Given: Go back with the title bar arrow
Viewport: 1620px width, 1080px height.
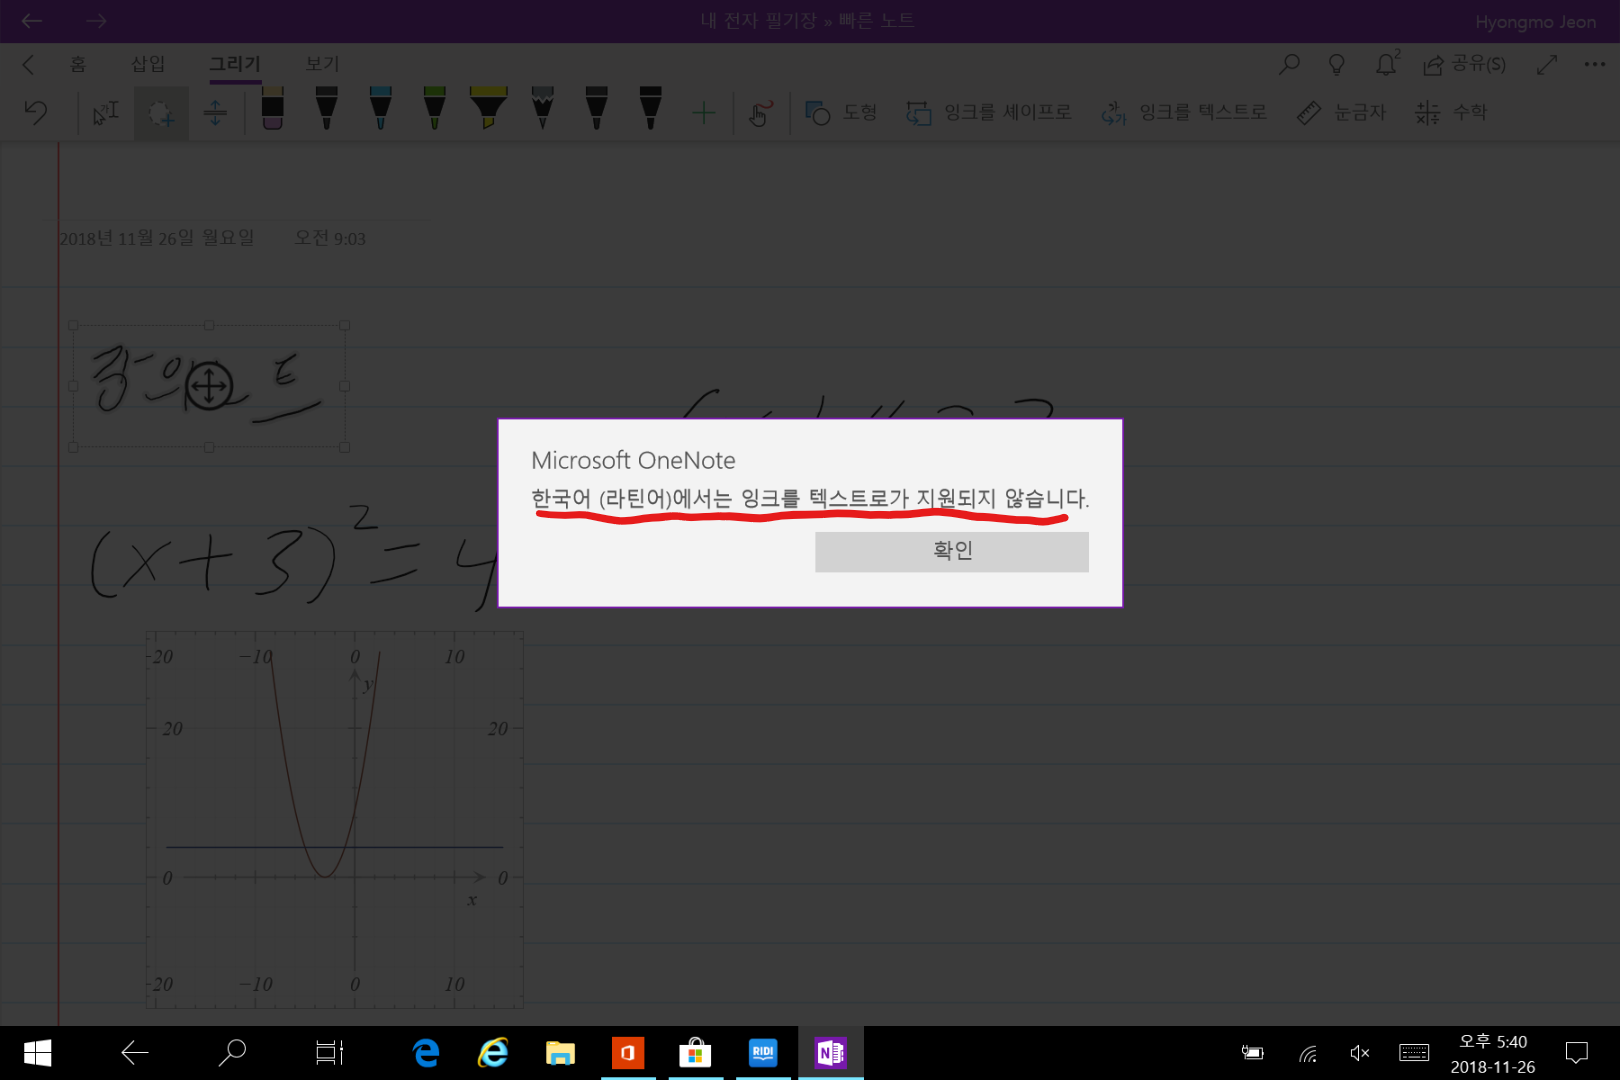Looking at the screenshot, I should [32, 21].
